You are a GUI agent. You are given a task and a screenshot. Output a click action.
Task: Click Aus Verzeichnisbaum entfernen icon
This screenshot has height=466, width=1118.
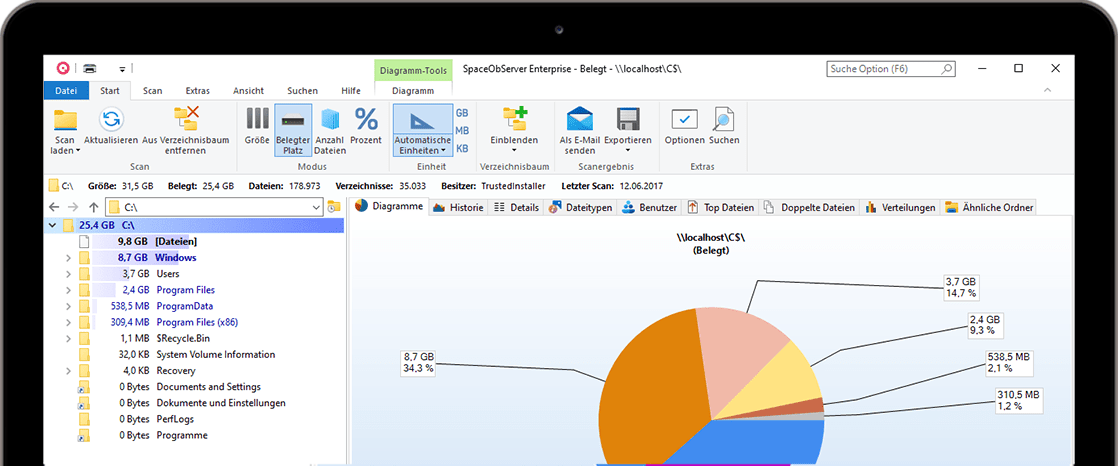[x=186, y=118]
